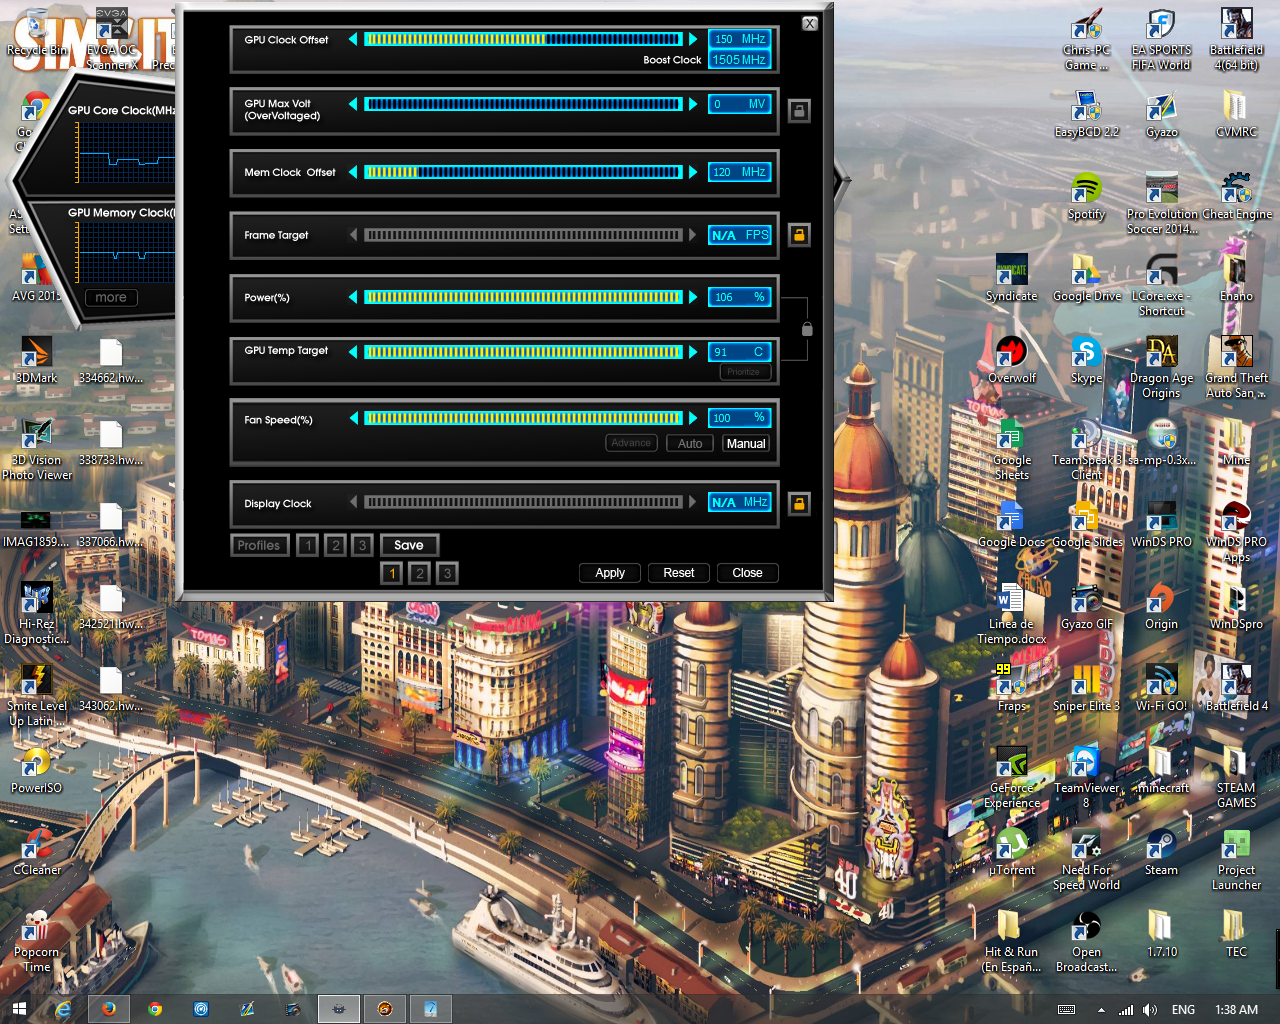Open the Fraps desktop icon

[x=1012, y=687]
